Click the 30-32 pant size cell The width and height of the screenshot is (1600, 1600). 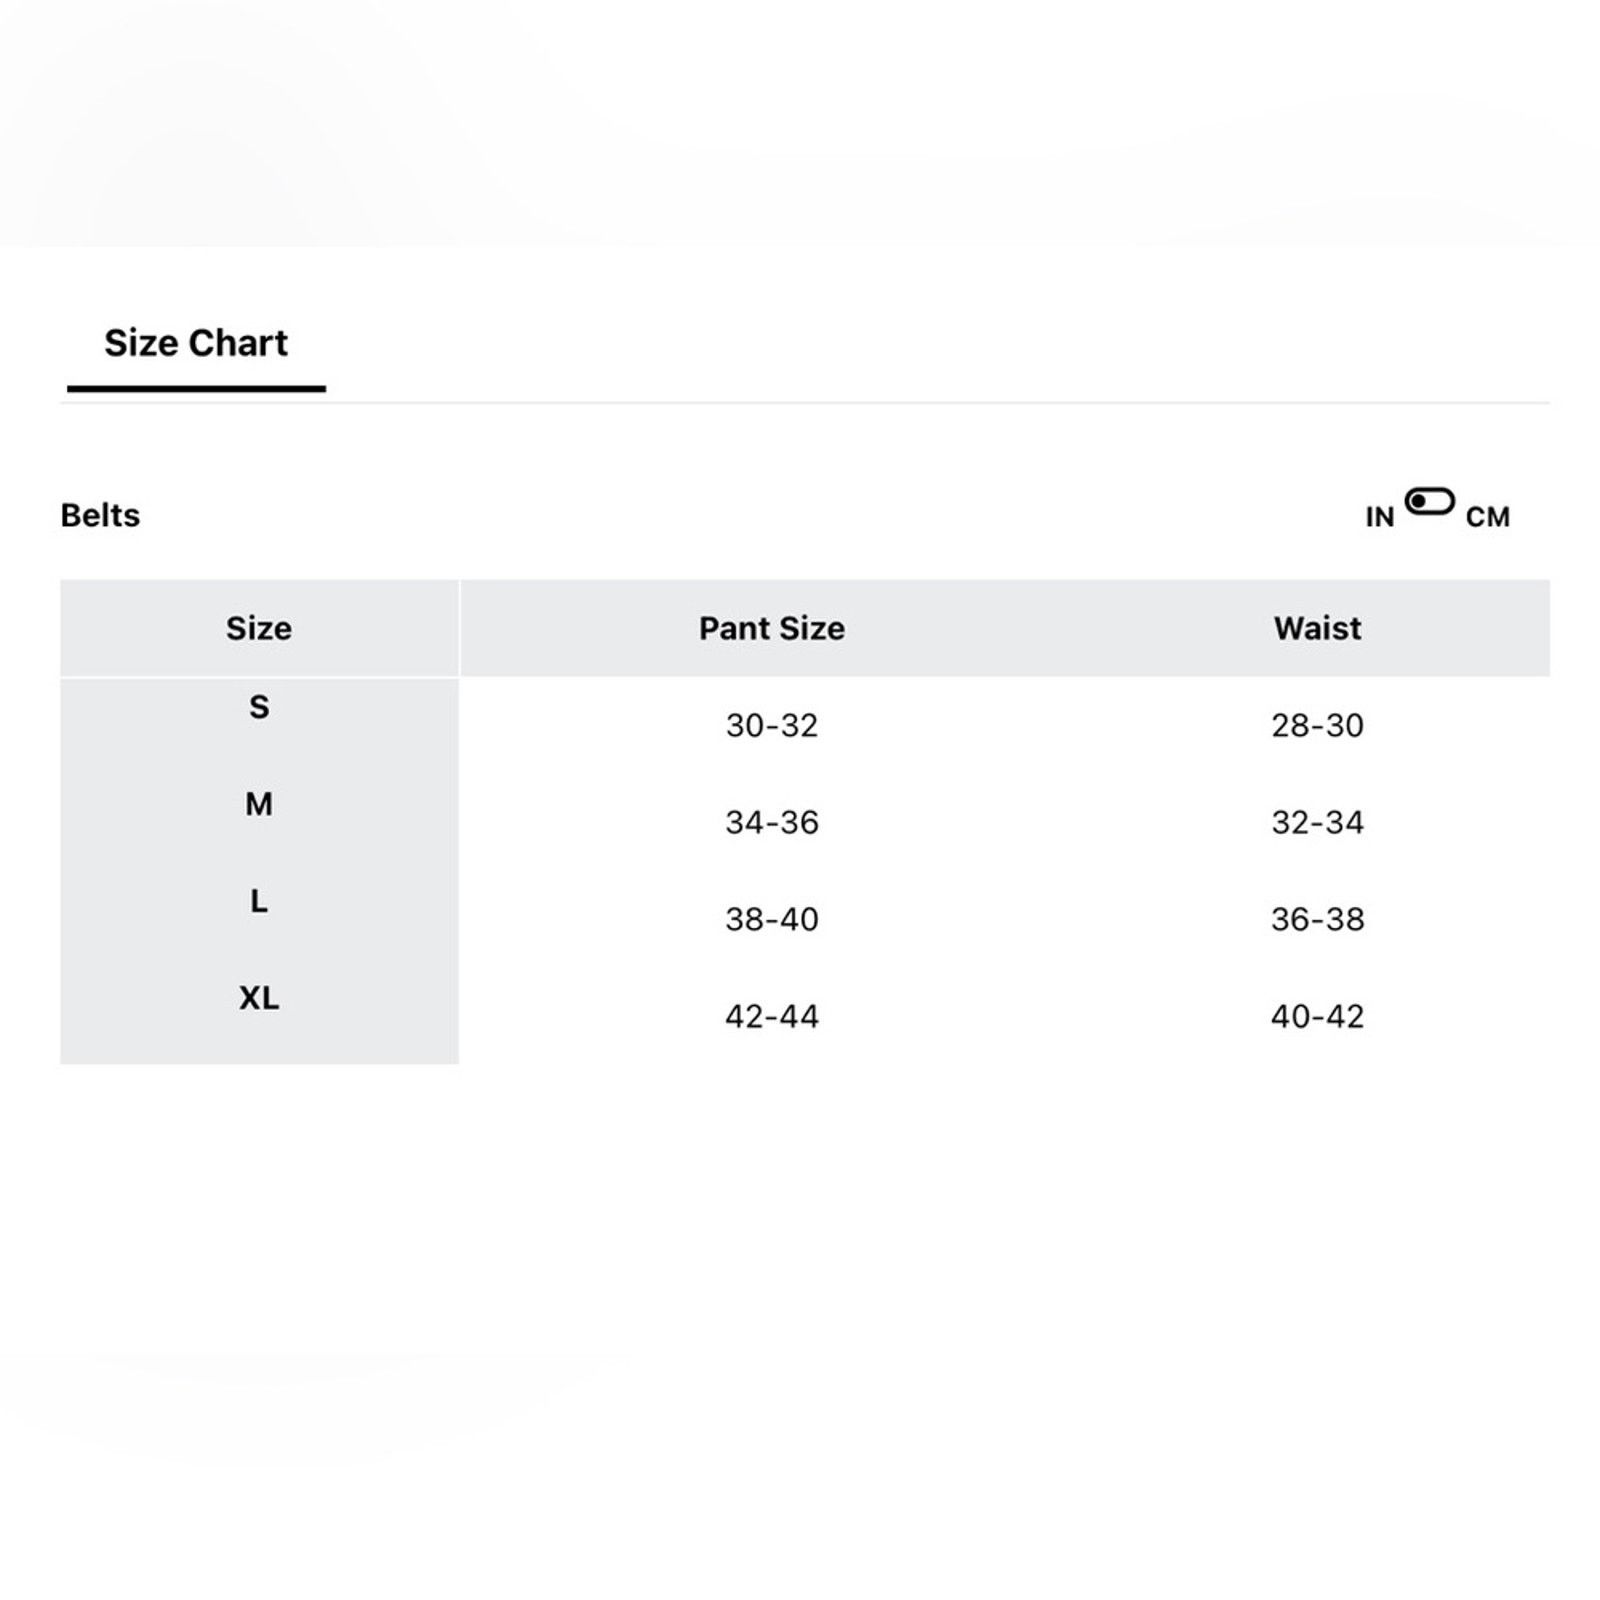pyautogui.click(x=771, y=725)
